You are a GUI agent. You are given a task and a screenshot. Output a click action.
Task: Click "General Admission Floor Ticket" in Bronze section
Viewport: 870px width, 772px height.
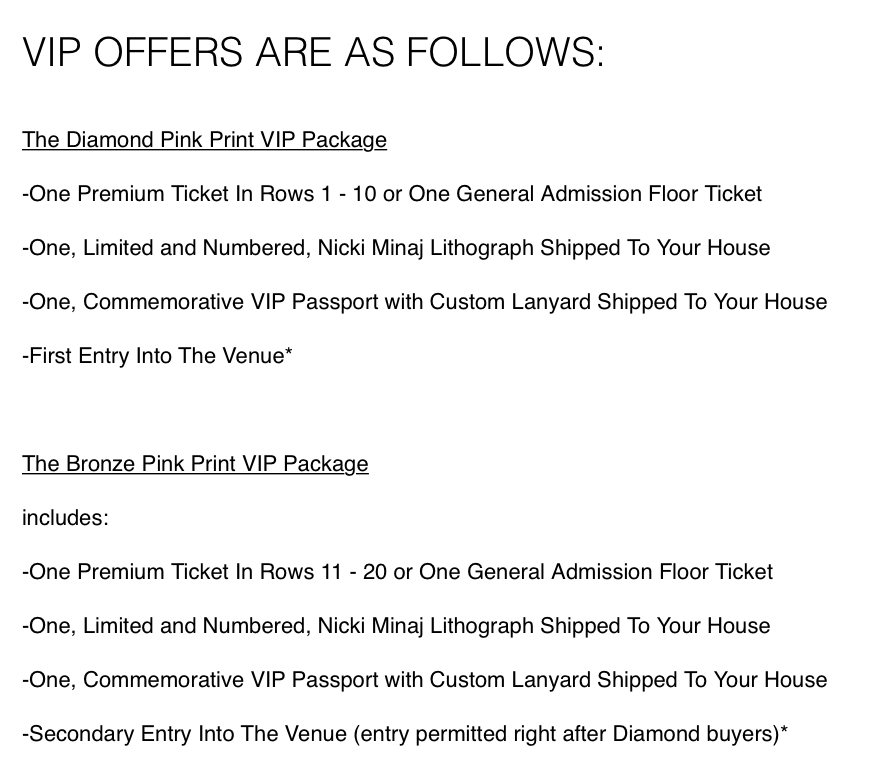point(620,572)
